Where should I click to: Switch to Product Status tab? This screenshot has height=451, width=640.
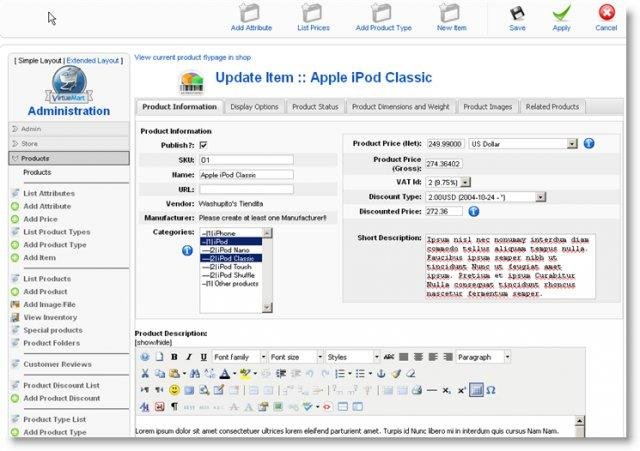pos(315,107)
